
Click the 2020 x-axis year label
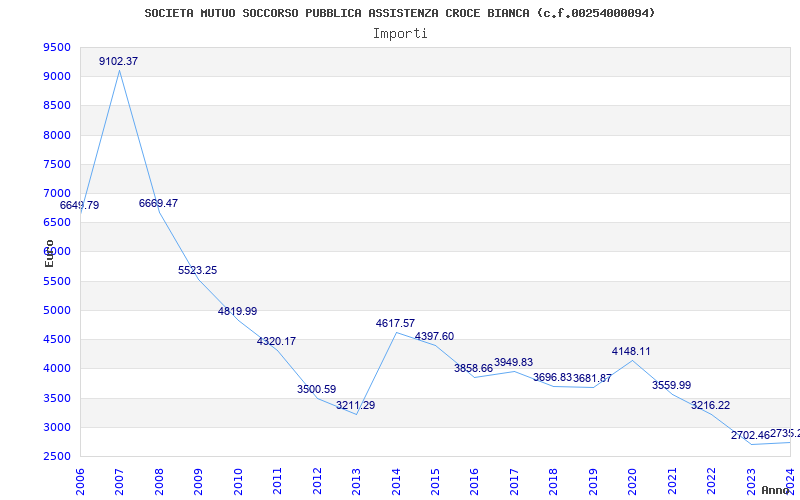click(633, 481)
